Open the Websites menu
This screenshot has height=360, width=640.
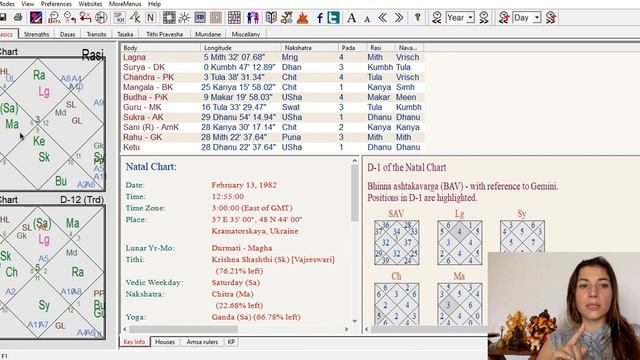coord(90,4)
